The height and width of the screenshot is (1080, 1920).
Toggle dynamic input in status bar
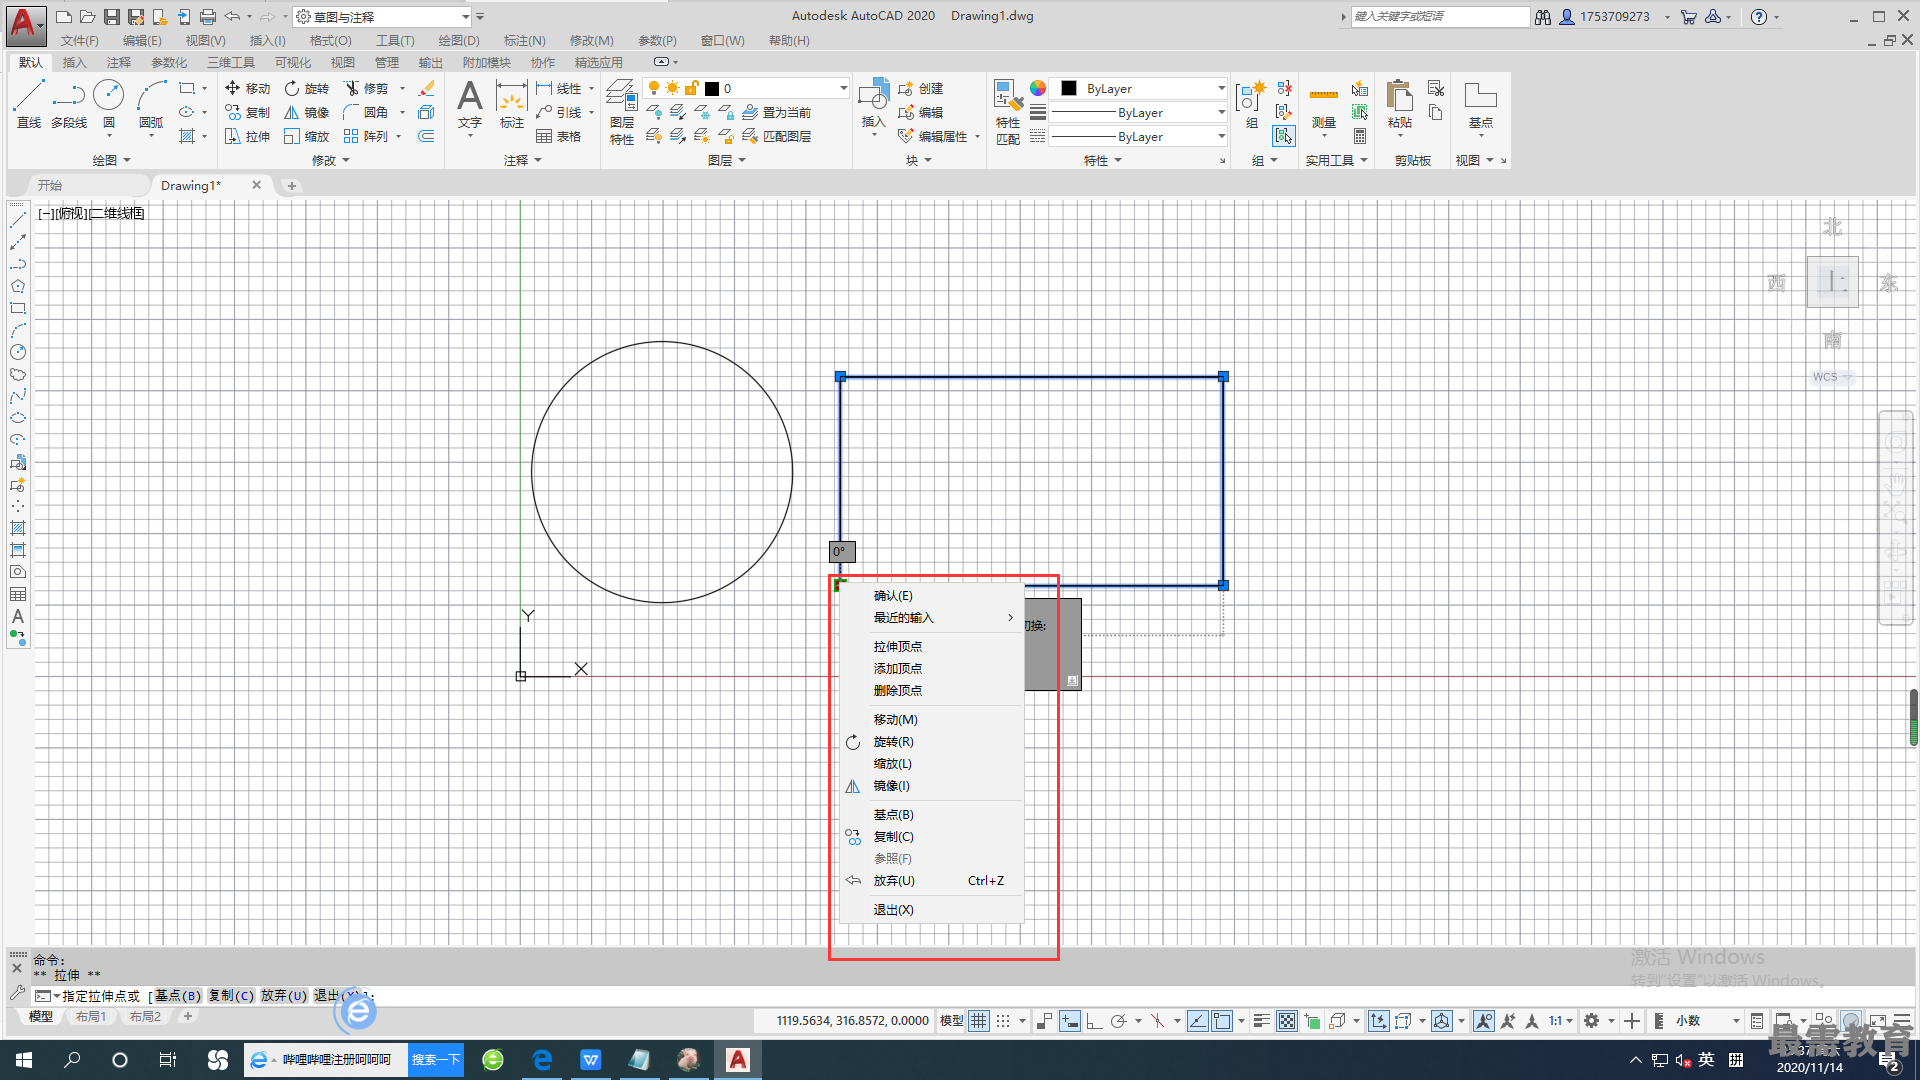pos(1070,1021)
